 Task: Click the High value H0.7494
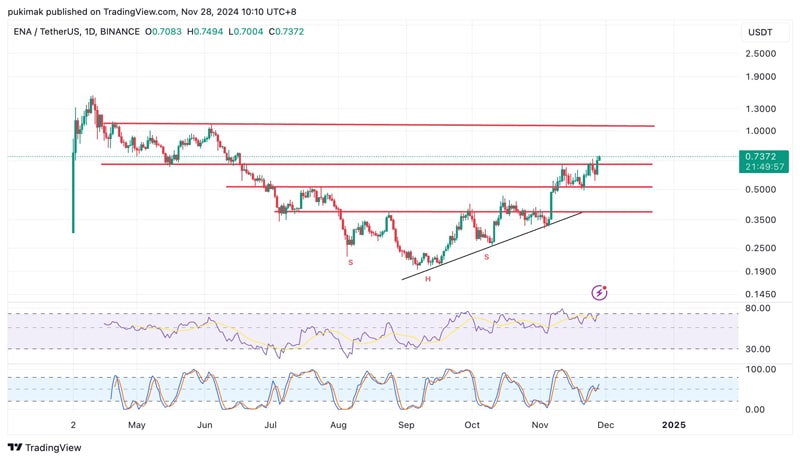pyautogui.click(x=205, y=32)
